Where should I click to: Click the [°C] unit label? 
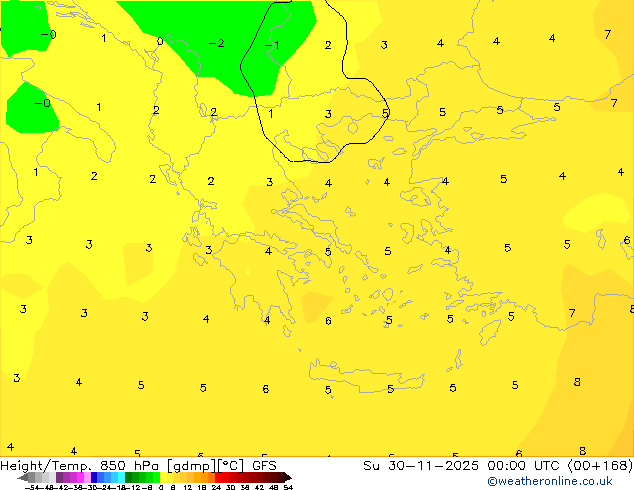point(230,466)
